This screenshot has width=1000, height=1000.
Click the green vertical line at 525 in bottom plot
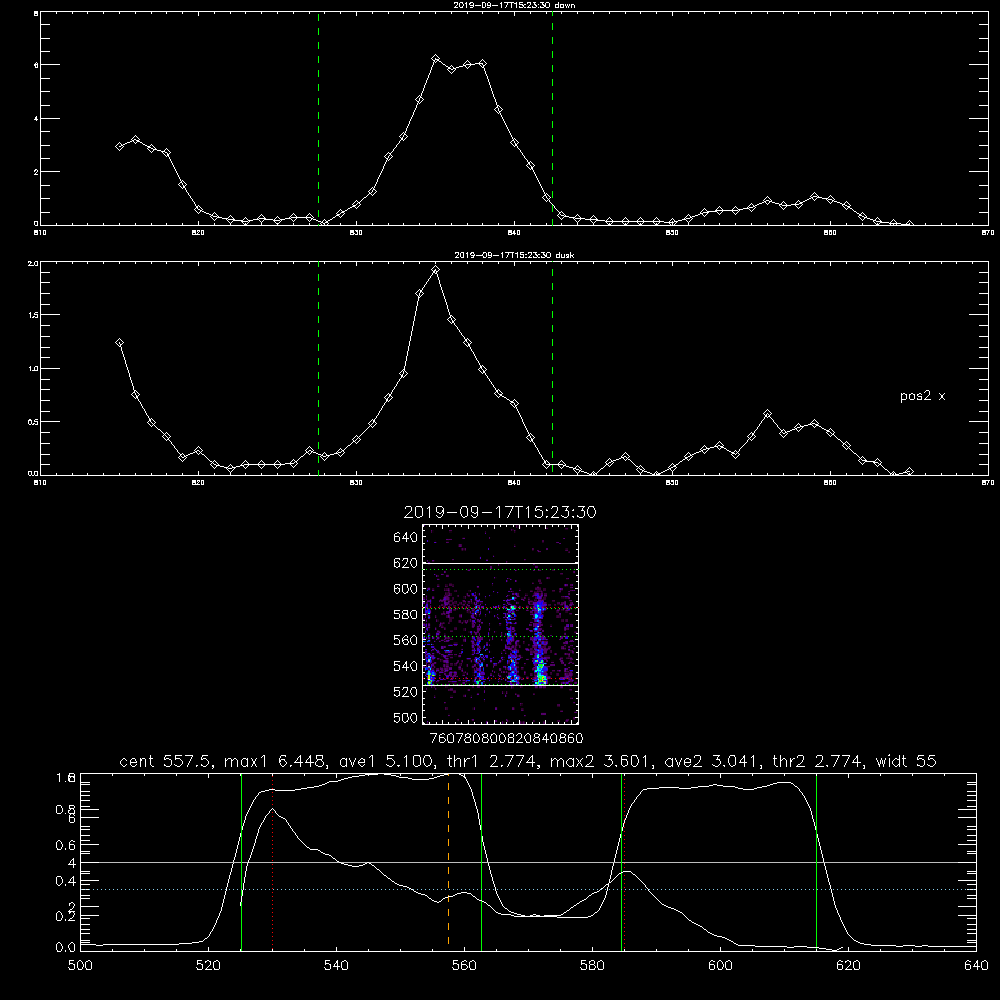pos(242,860)
